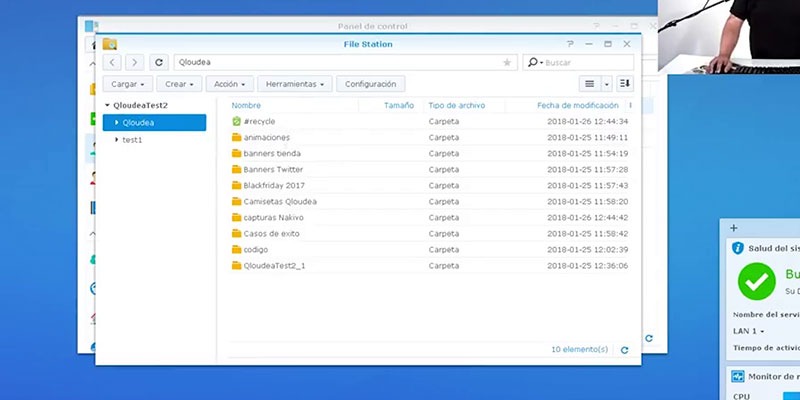The height and width of the screenshot is (400, 800).
Task: Open the Acción dropdown menu
Action: click(230, 84)
